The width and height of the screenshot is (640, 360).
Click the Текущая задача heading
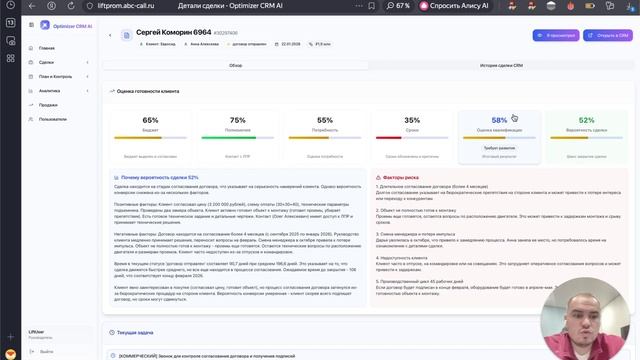click(x=135, y=333)
